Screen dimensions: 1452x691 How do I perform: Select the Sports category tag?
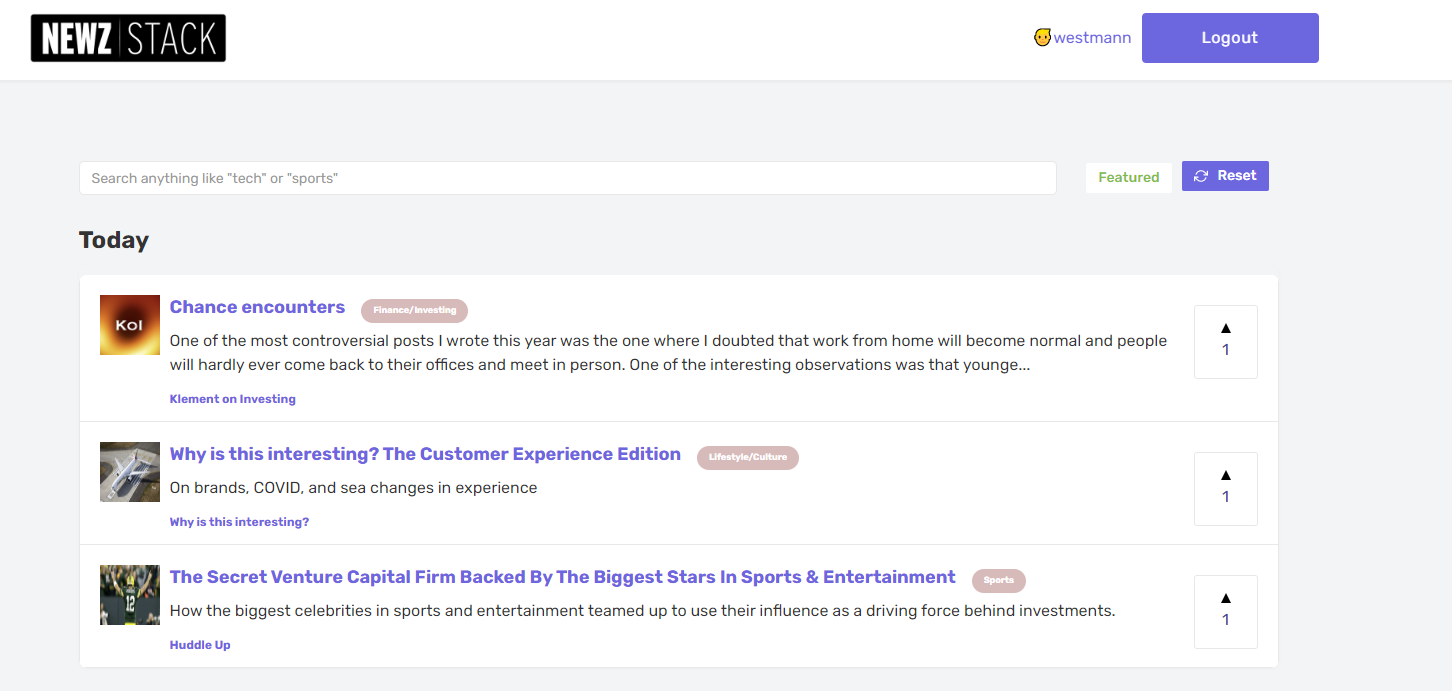click(998, 580)
